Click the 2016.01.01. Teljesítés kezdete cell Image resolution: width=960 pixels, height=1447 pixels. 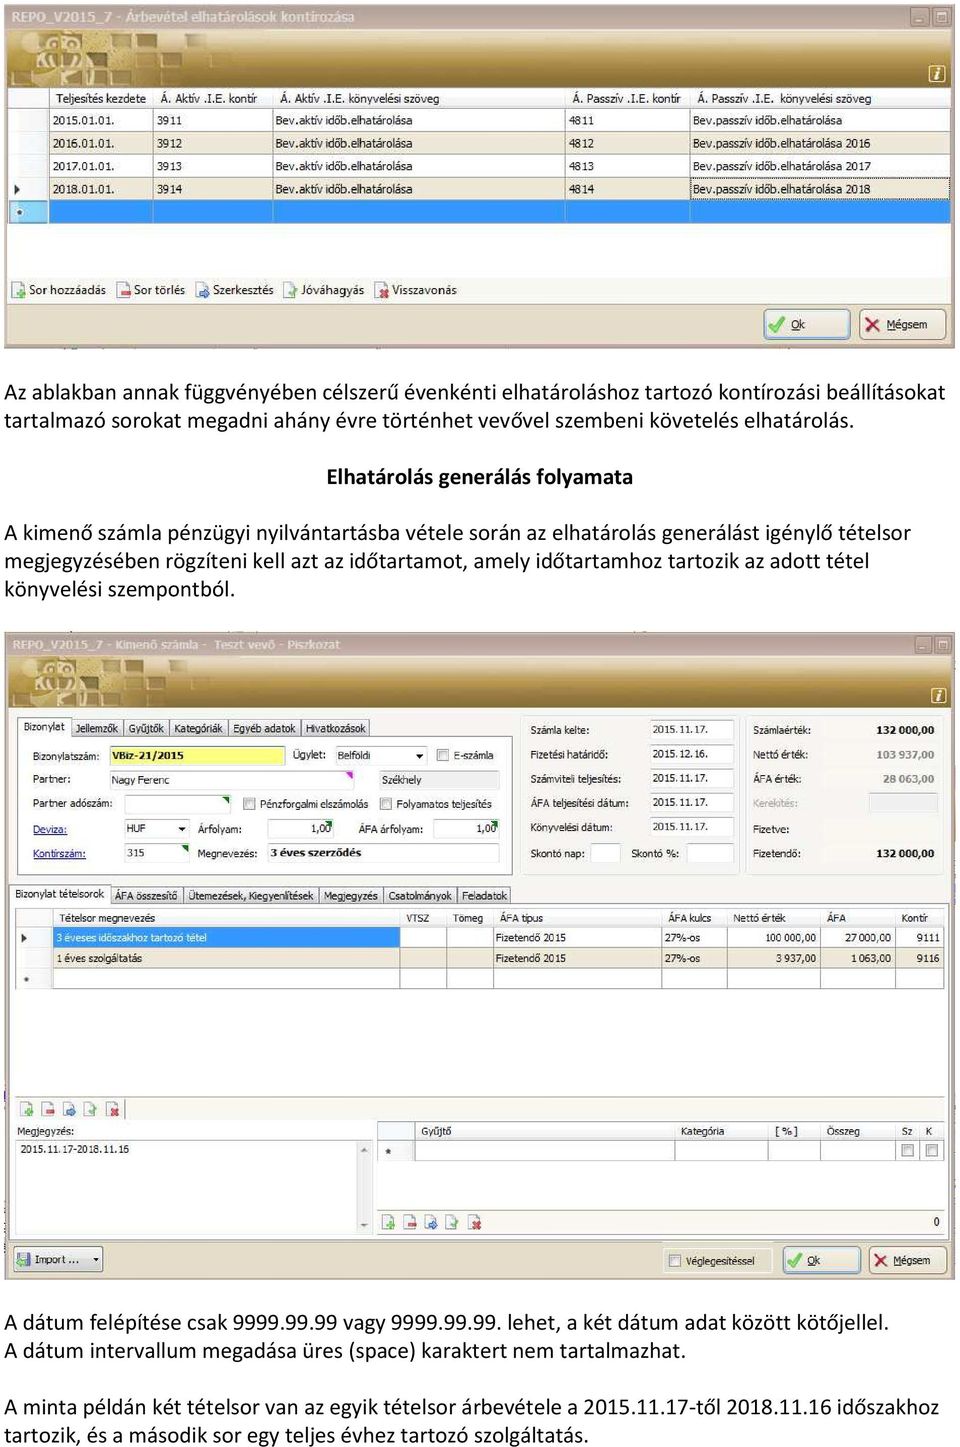tap(100, 143)
